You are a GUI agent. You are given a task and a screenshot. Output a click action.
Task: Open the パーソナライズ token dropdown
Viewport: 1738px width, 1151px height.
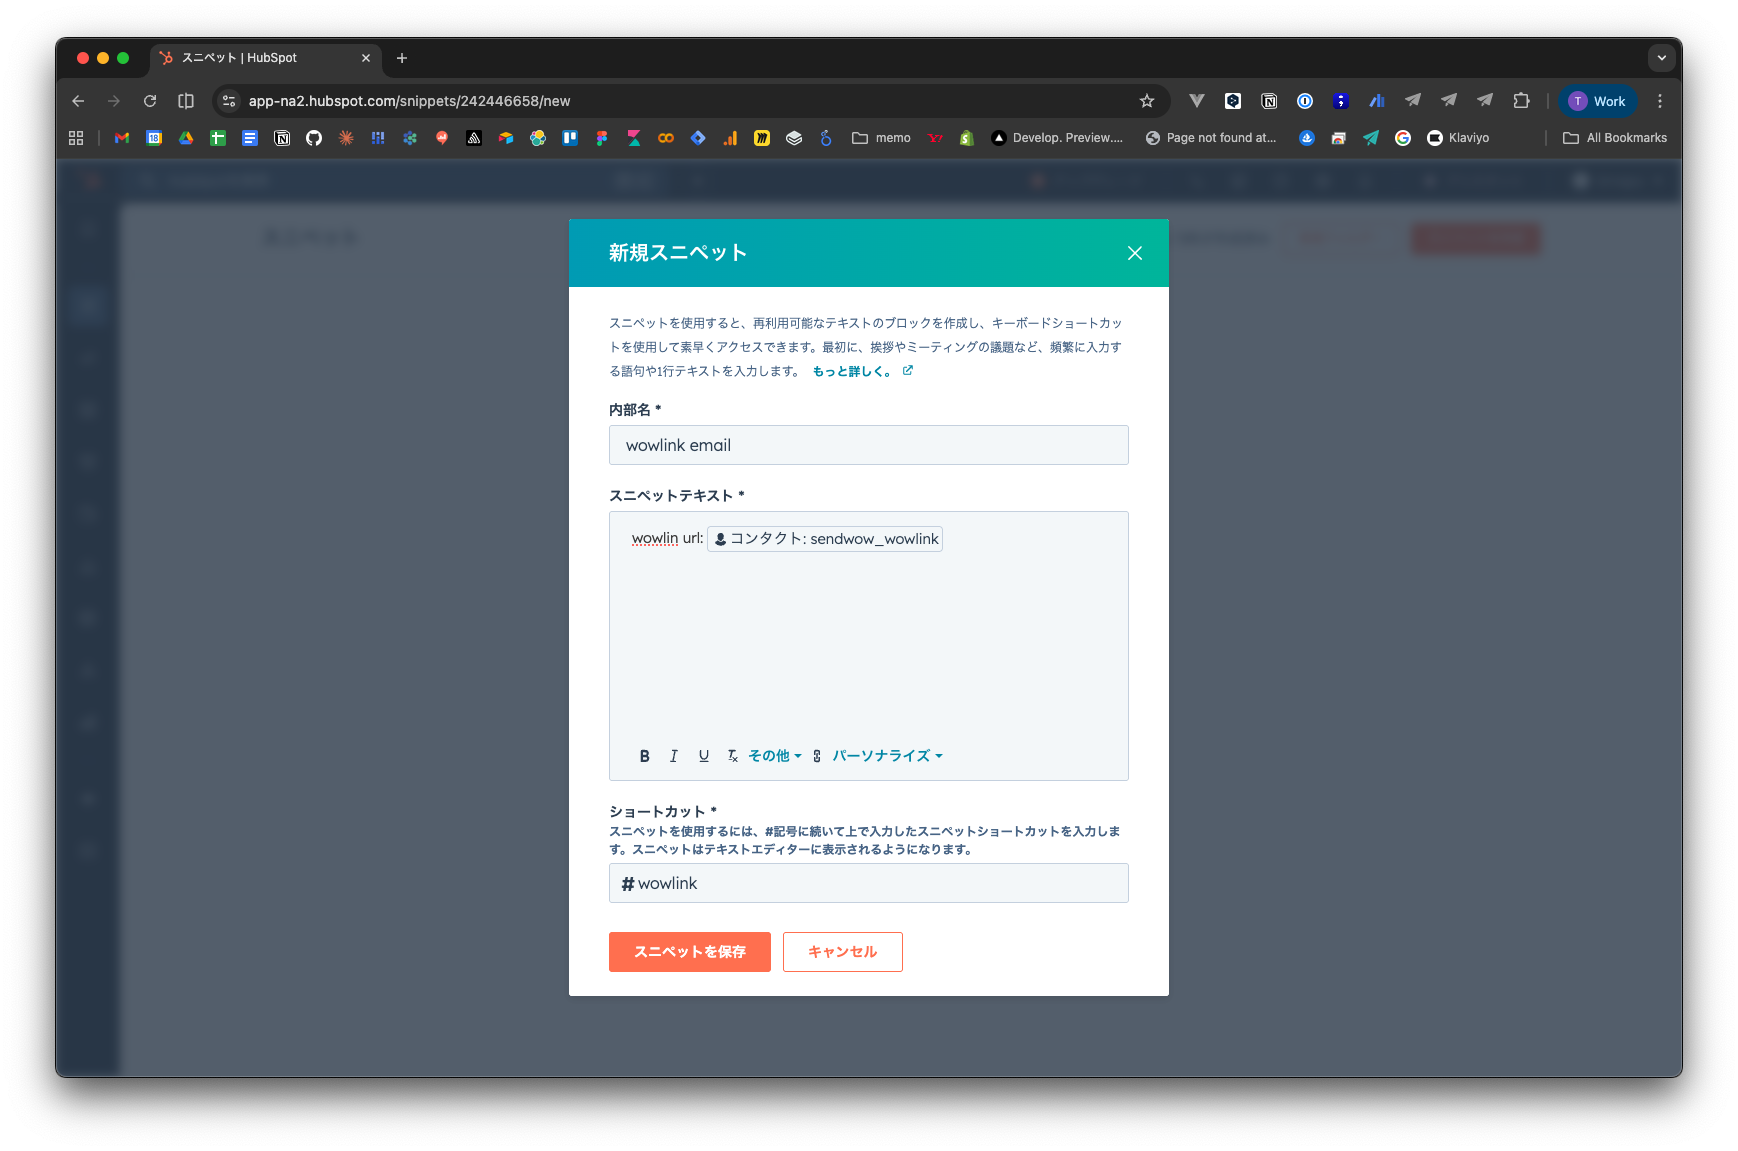pos(887,756)
